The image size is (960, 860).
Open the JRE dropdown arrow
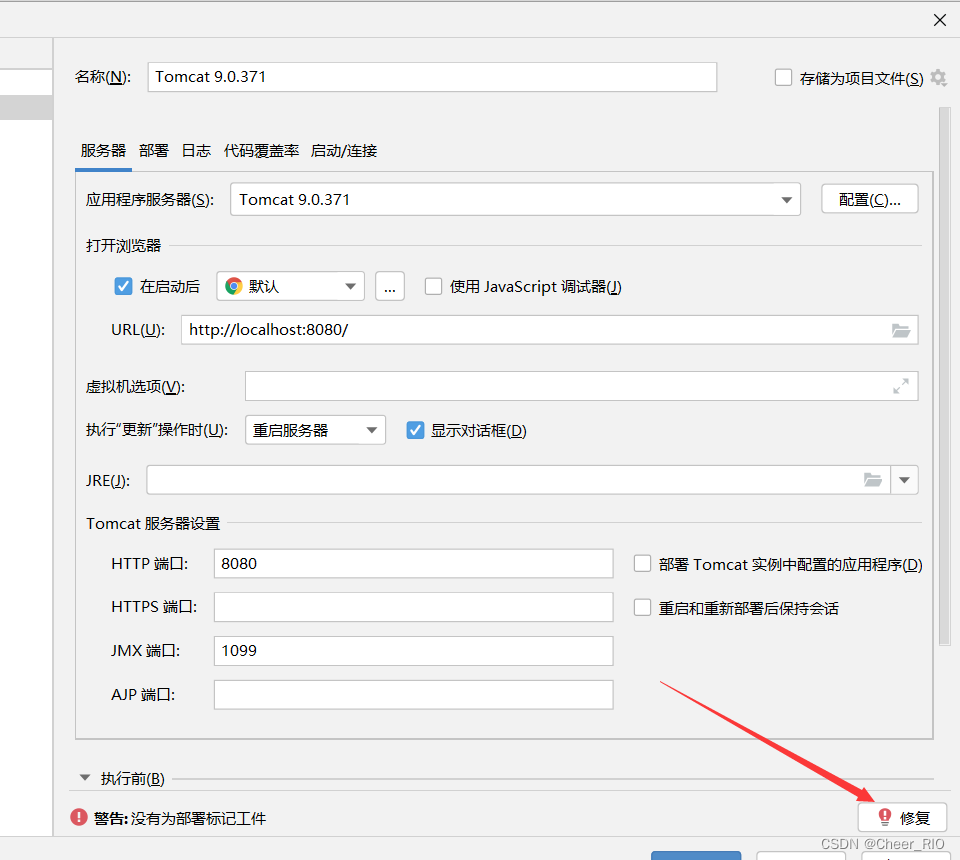(x=904, y=480)
